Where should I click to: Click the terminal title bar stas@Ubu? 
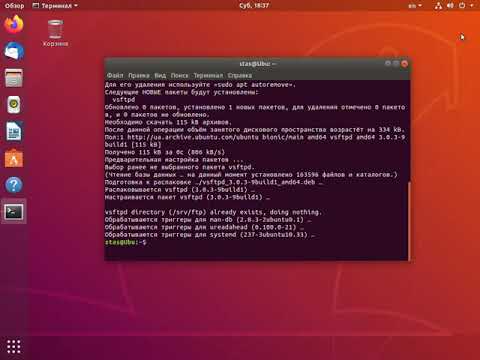point(257,63)
